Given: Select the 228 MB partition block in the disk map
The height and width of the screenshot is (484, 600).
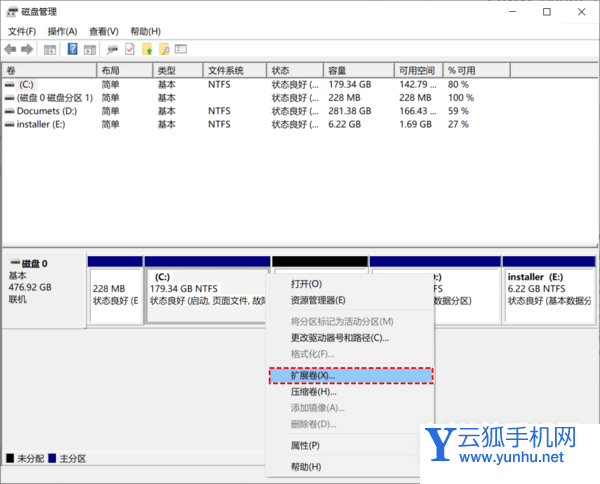Looking at the screenshot, I should 115,291.
